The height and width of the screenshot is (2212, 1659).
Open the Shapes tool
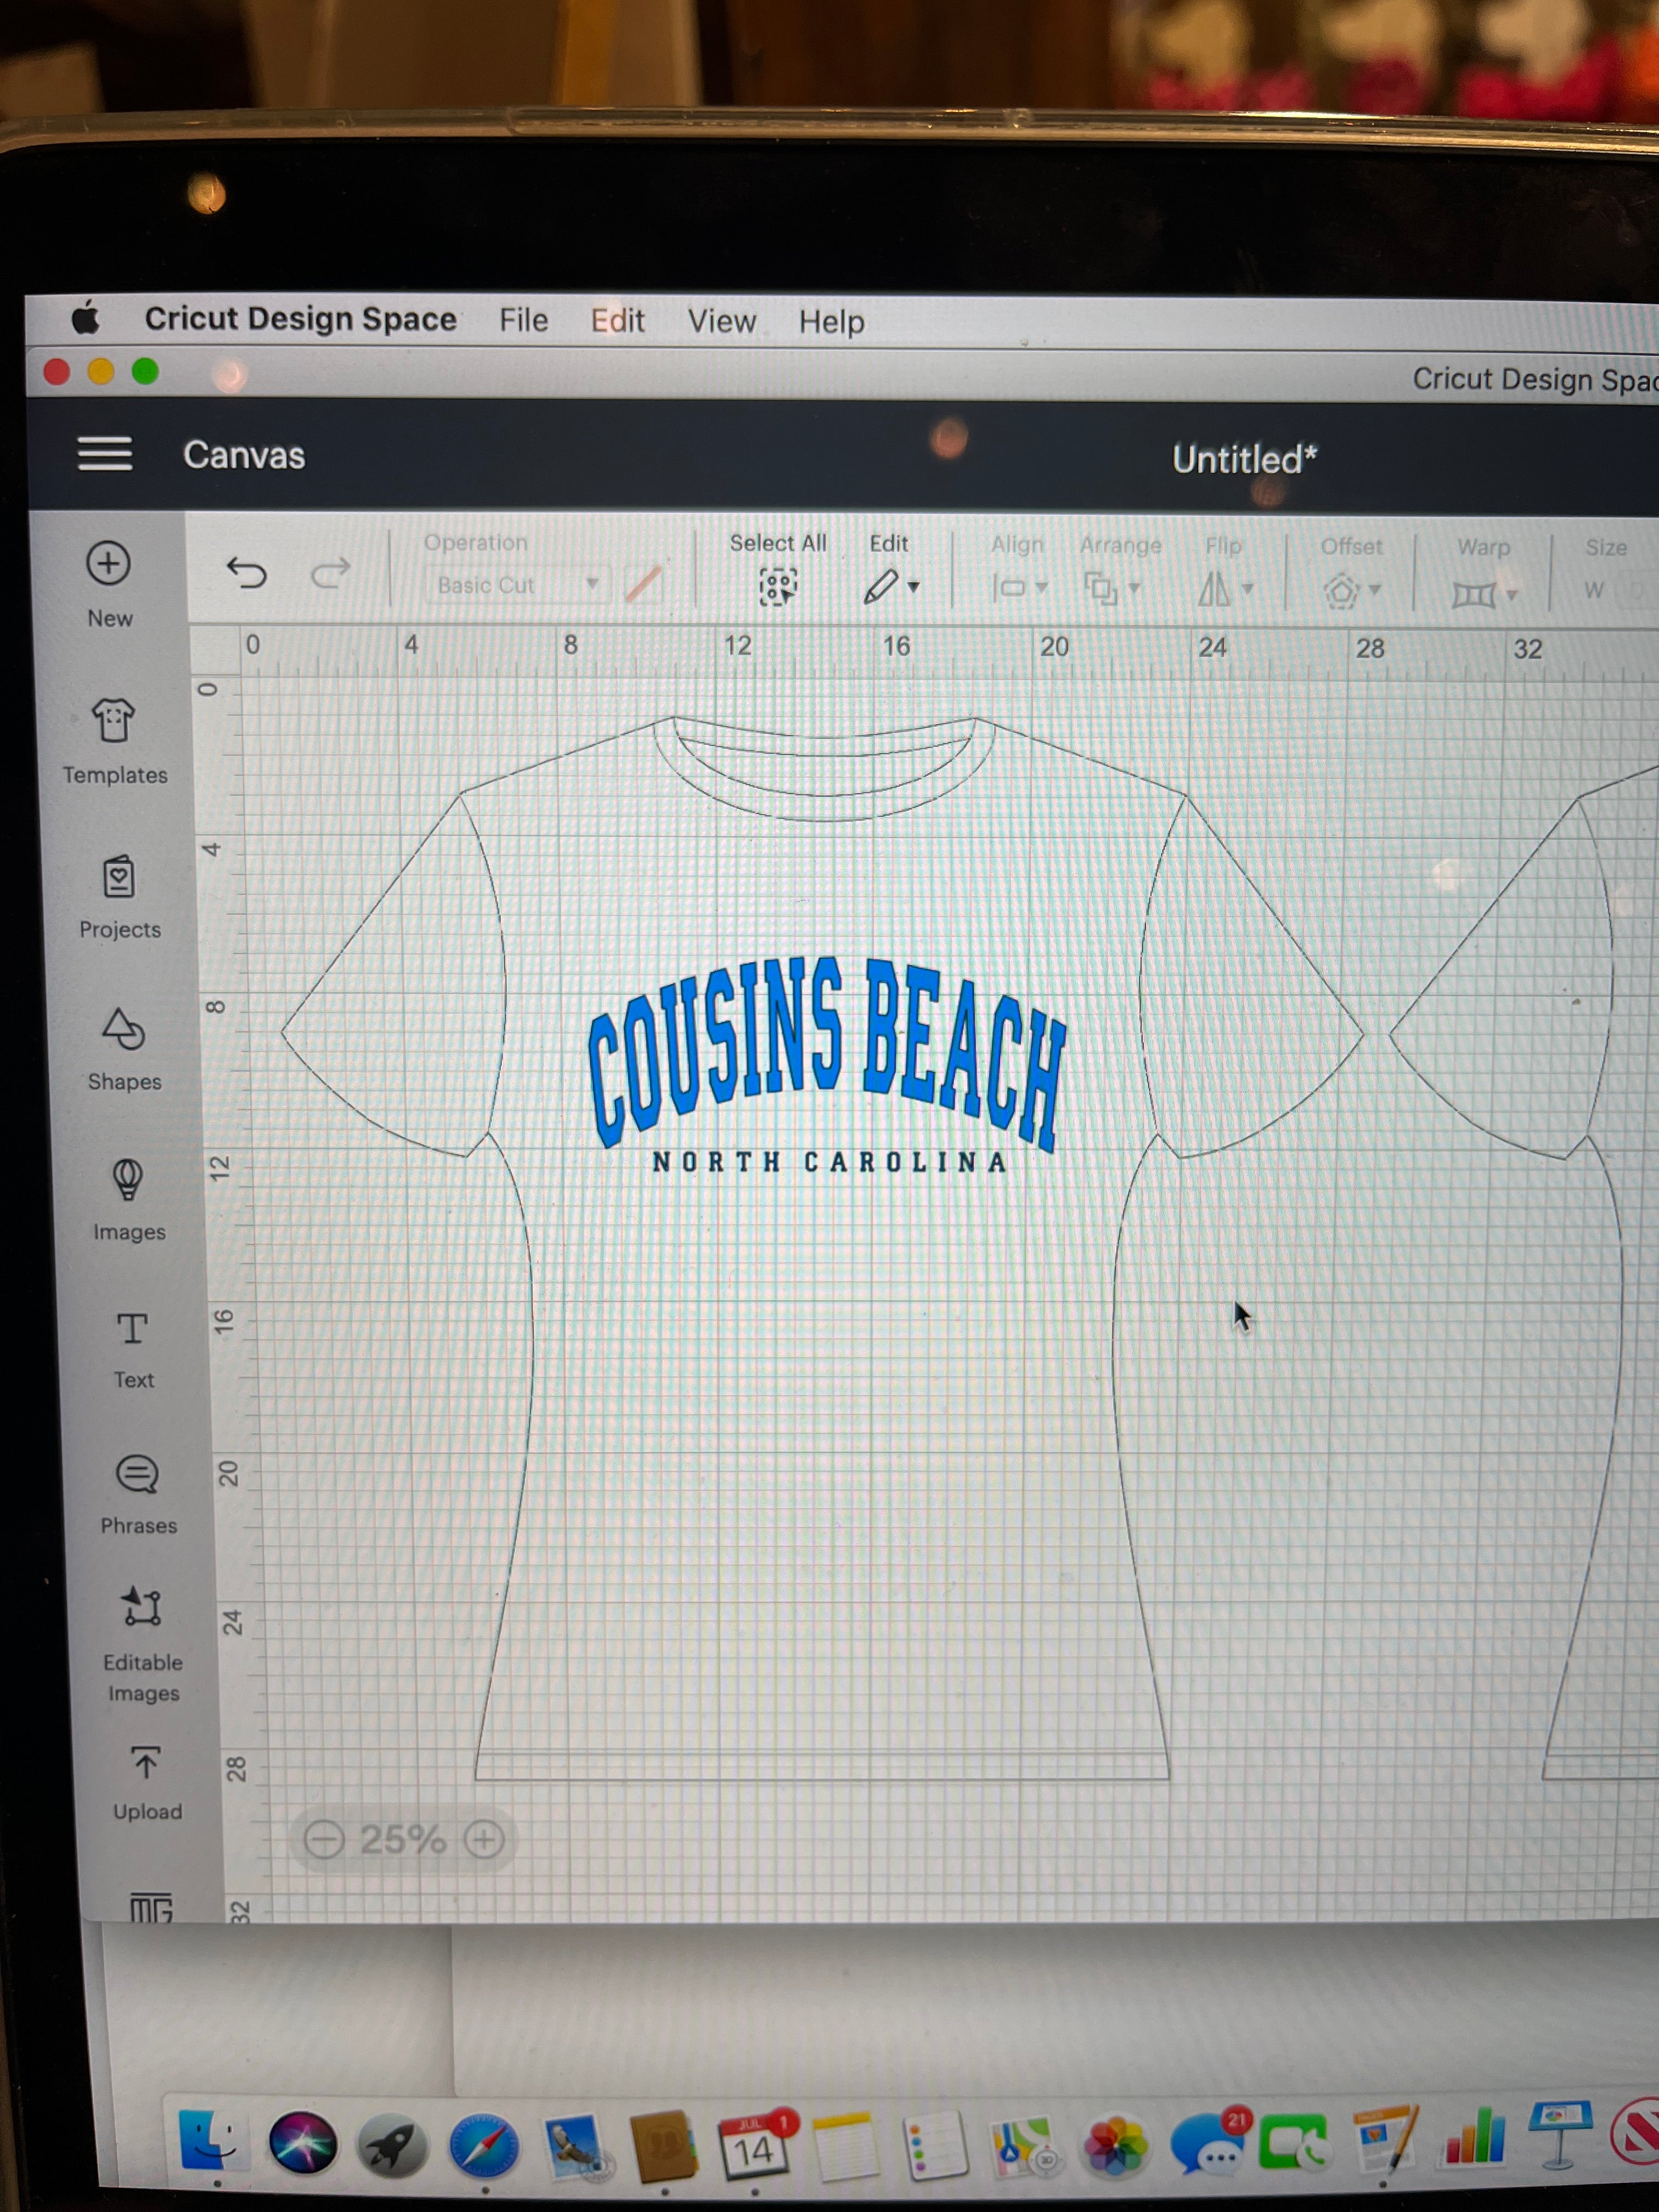124,1029
